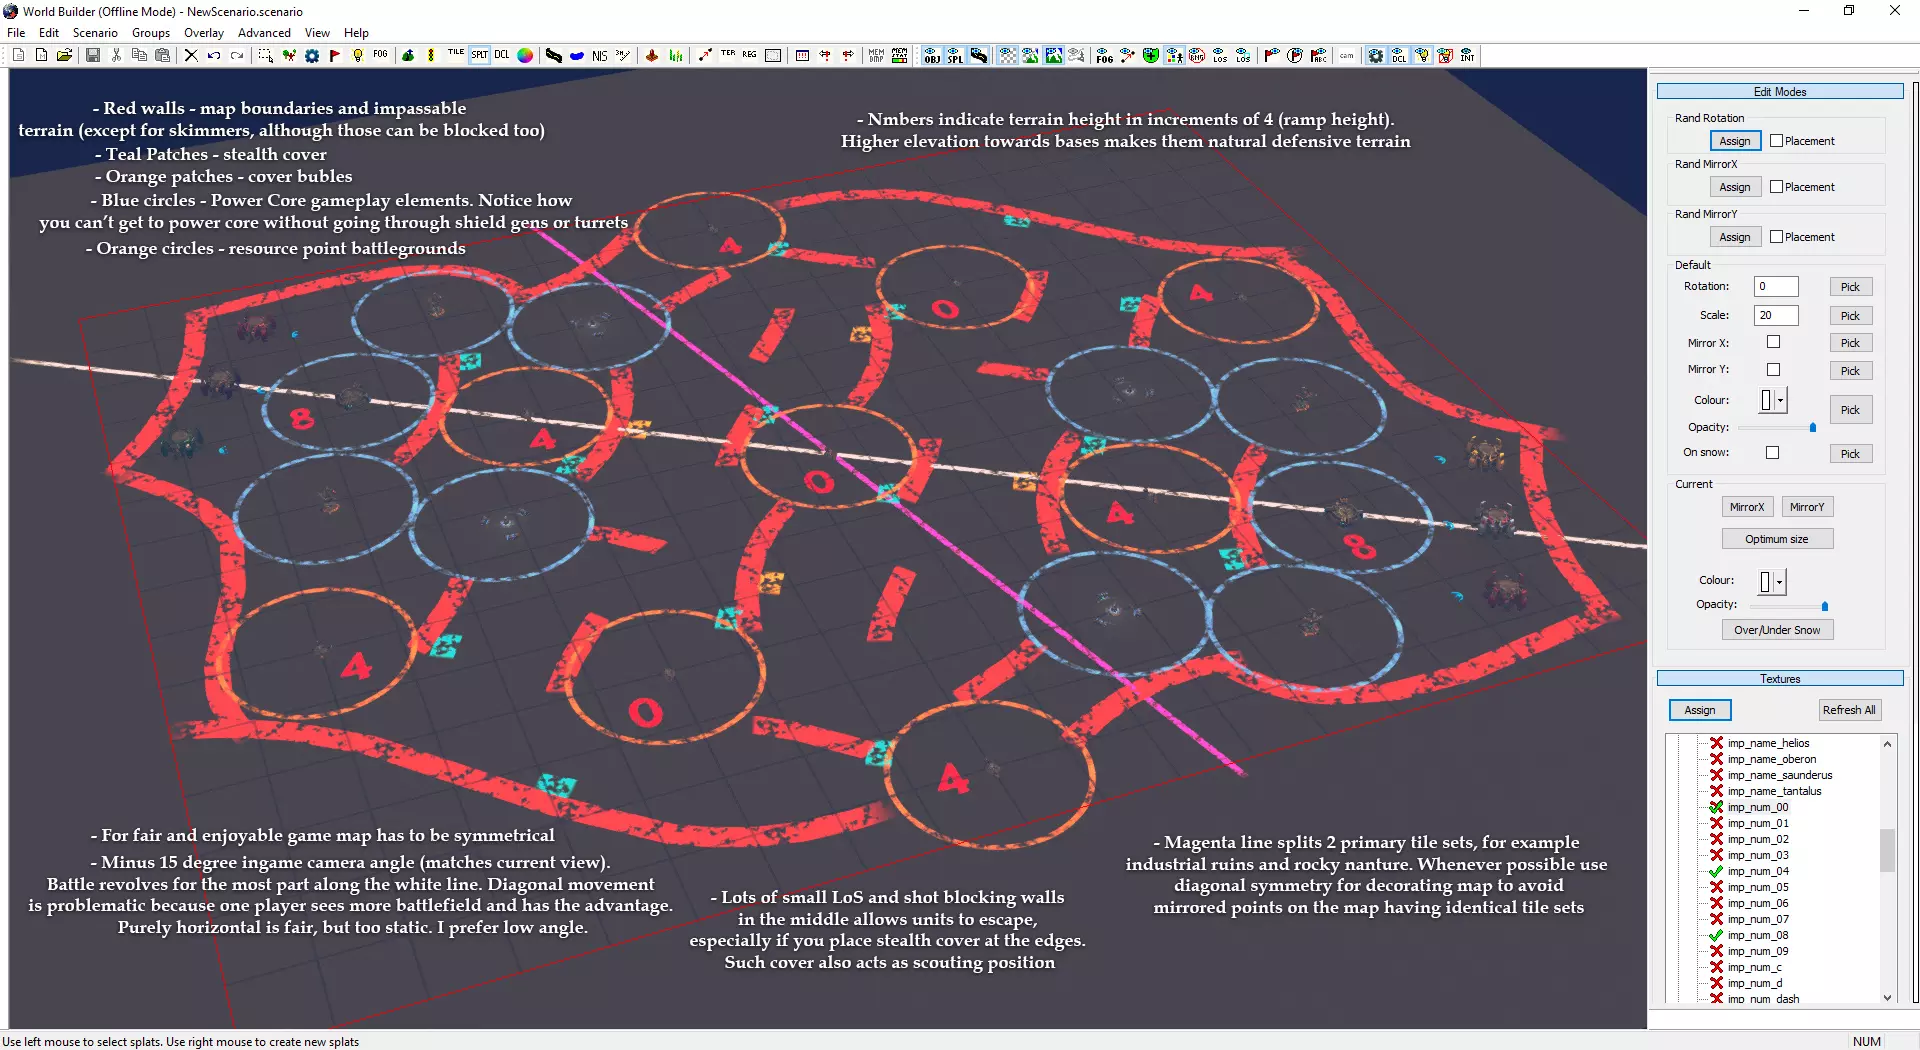The height and width of the screenshot is (1050, 1920).
Task: Enable Rand MirrorY Placement checkbox
Action: 1776,237
